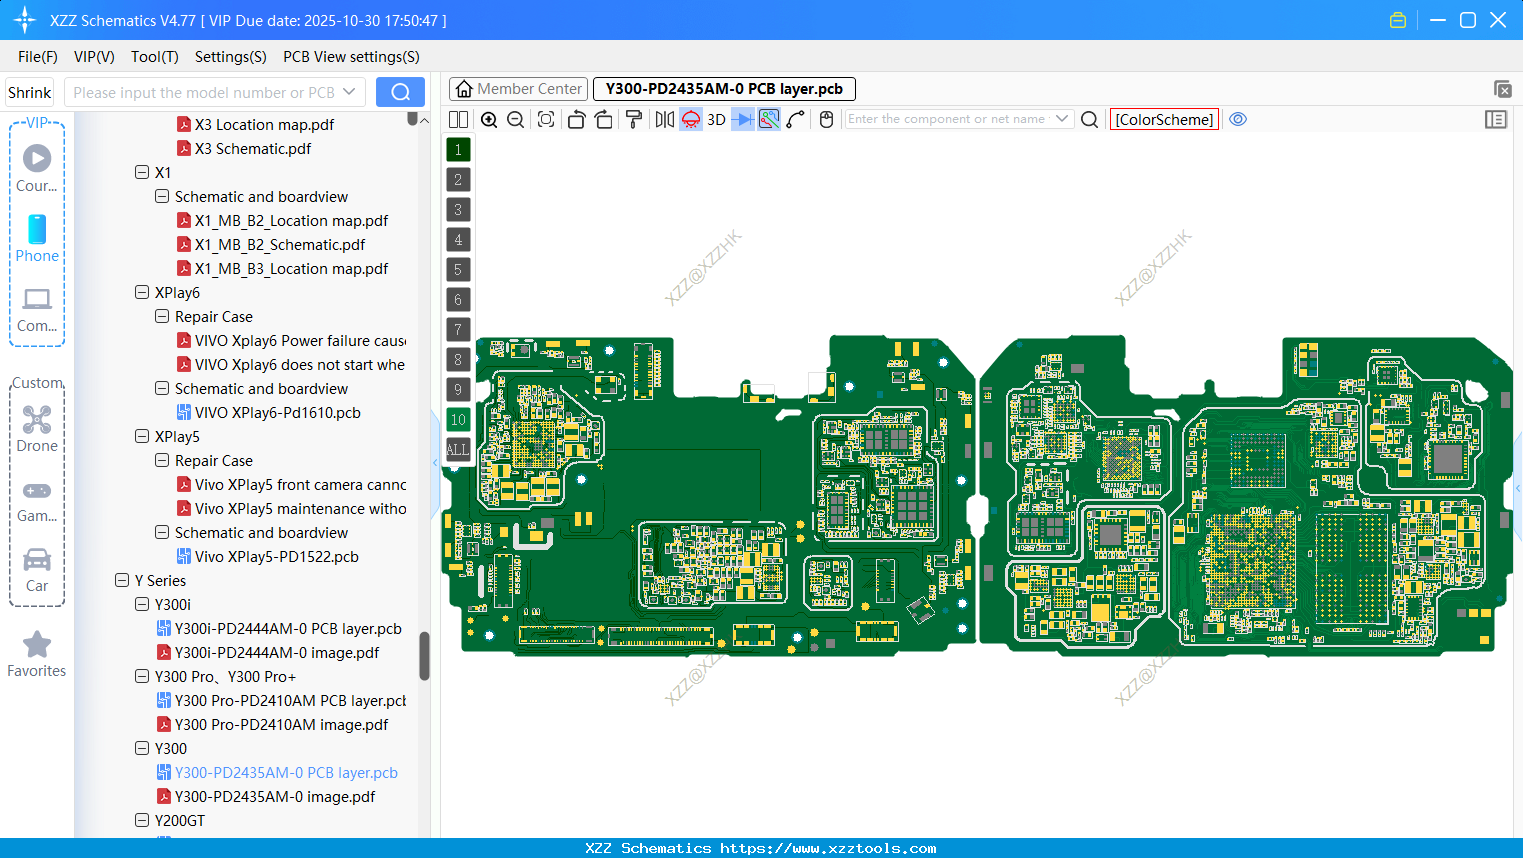
Task: Open the split-screen view icon
Action: [458, 119]
